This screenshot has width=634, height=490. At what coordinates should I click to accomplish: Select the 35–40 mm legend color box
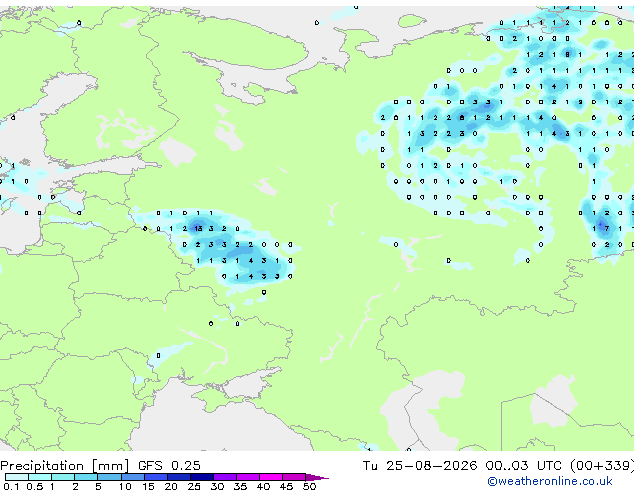tap(247, 477)
